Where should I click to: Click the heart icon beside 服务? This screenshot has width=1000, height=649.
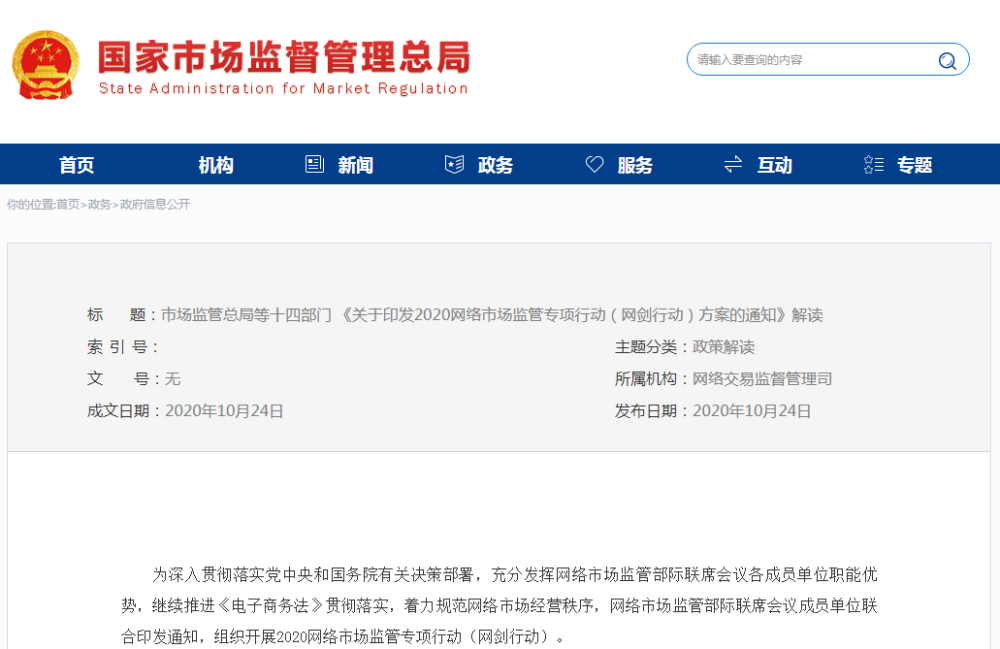coord(594,165)
